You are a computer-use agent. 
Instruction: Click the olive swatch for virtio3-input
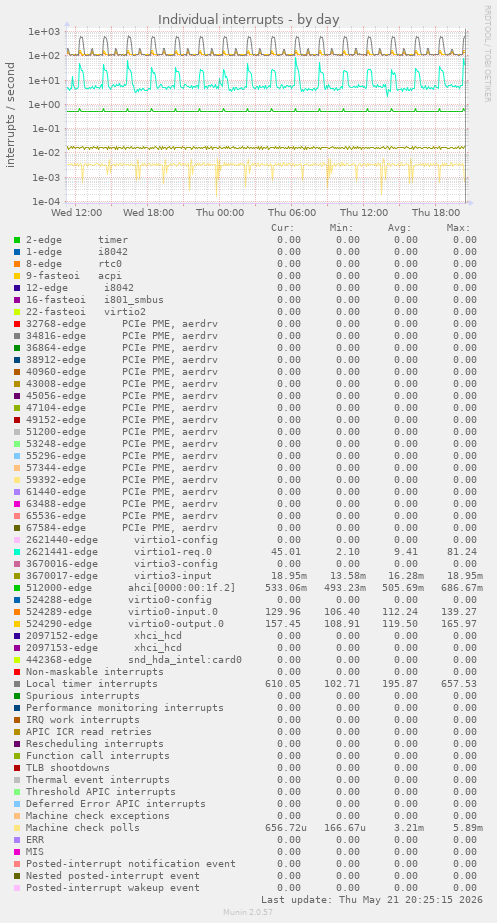pos(17,576)
